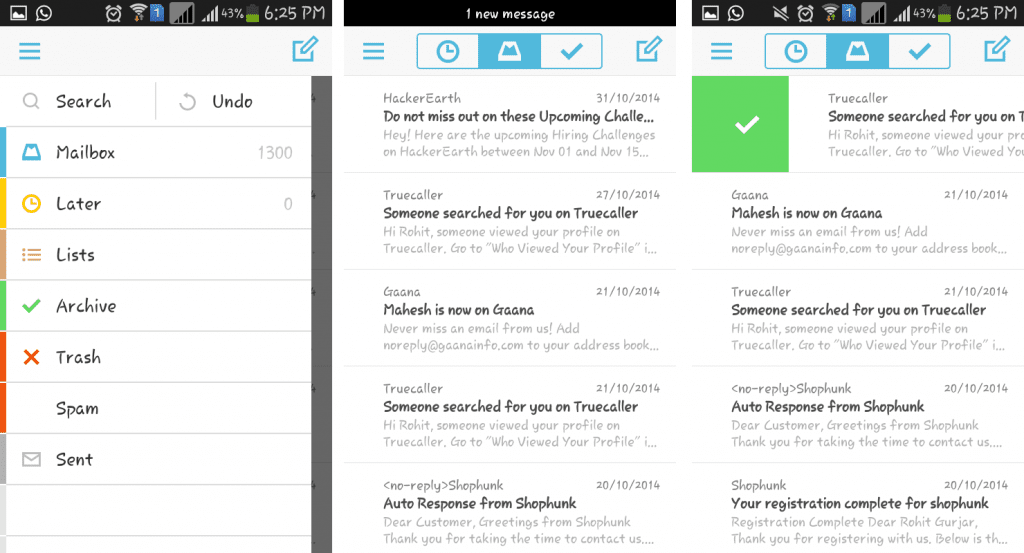The image size is (1024, 553).
Task: Open Spam folder in sidebar
Action: tap(155, 408)
